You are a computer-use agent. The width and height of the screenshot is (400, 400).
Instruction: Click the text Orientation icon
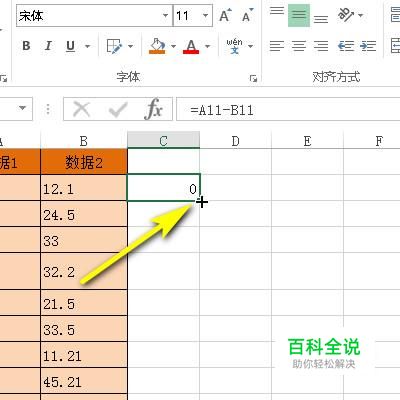point(345,15)
